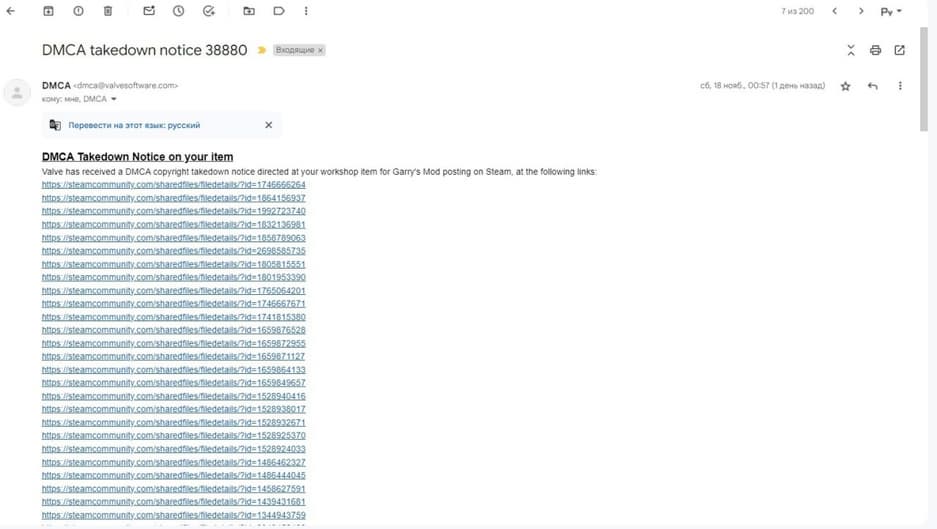Click sender name DMCA

pos(56,85)
